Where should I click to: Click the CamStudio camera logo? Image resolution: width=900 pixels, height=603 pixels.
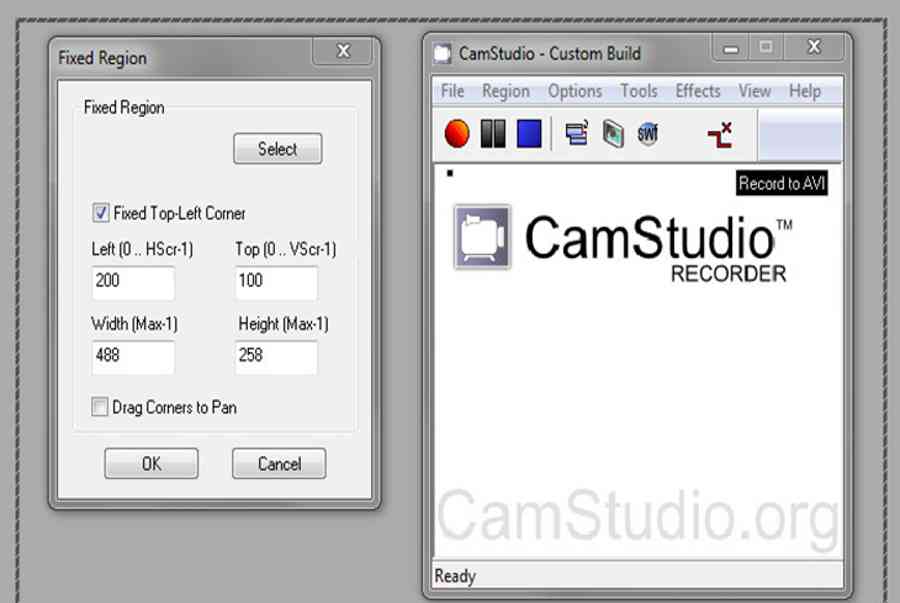click(482, 237)
